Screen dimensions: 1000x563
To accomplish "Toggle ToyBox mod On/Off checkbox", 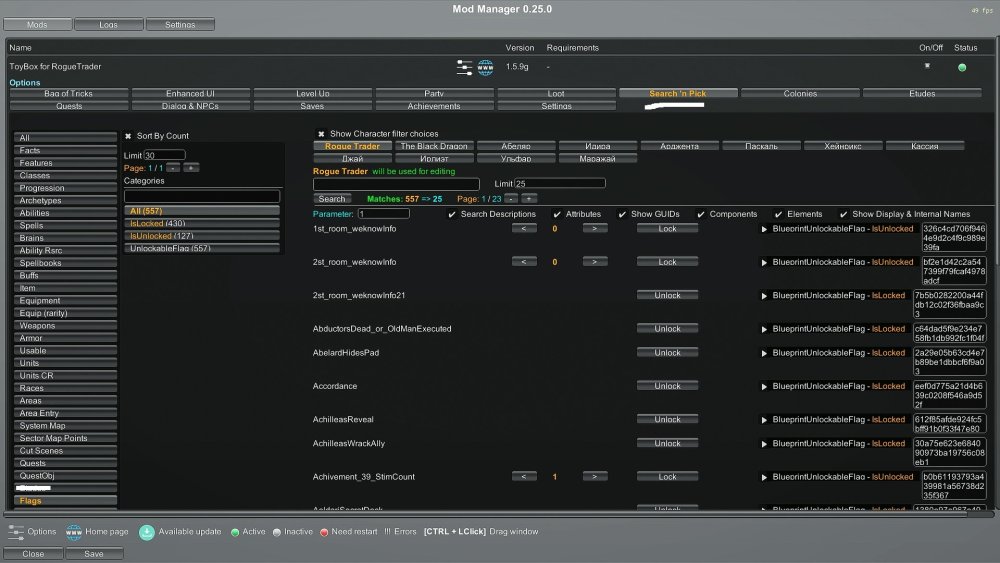I will (927, 66).
